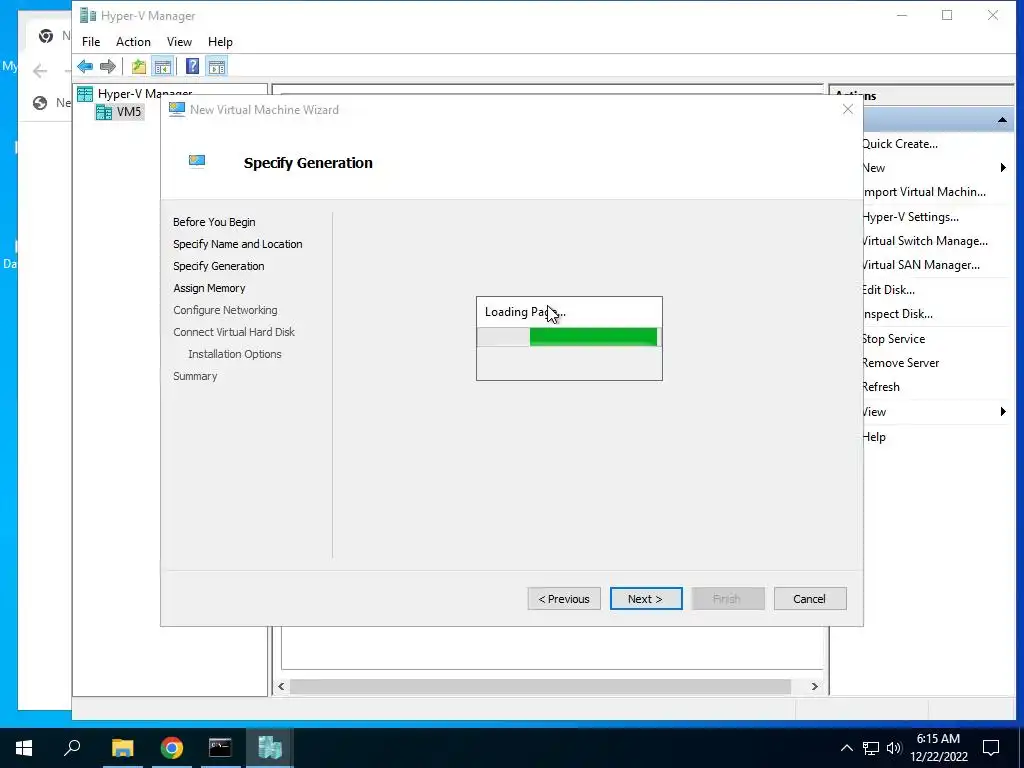Viewport: 1024px width, 768px height.
Task: Click Import Virtual Machine in Actions pane
Action: click(924, 192)
